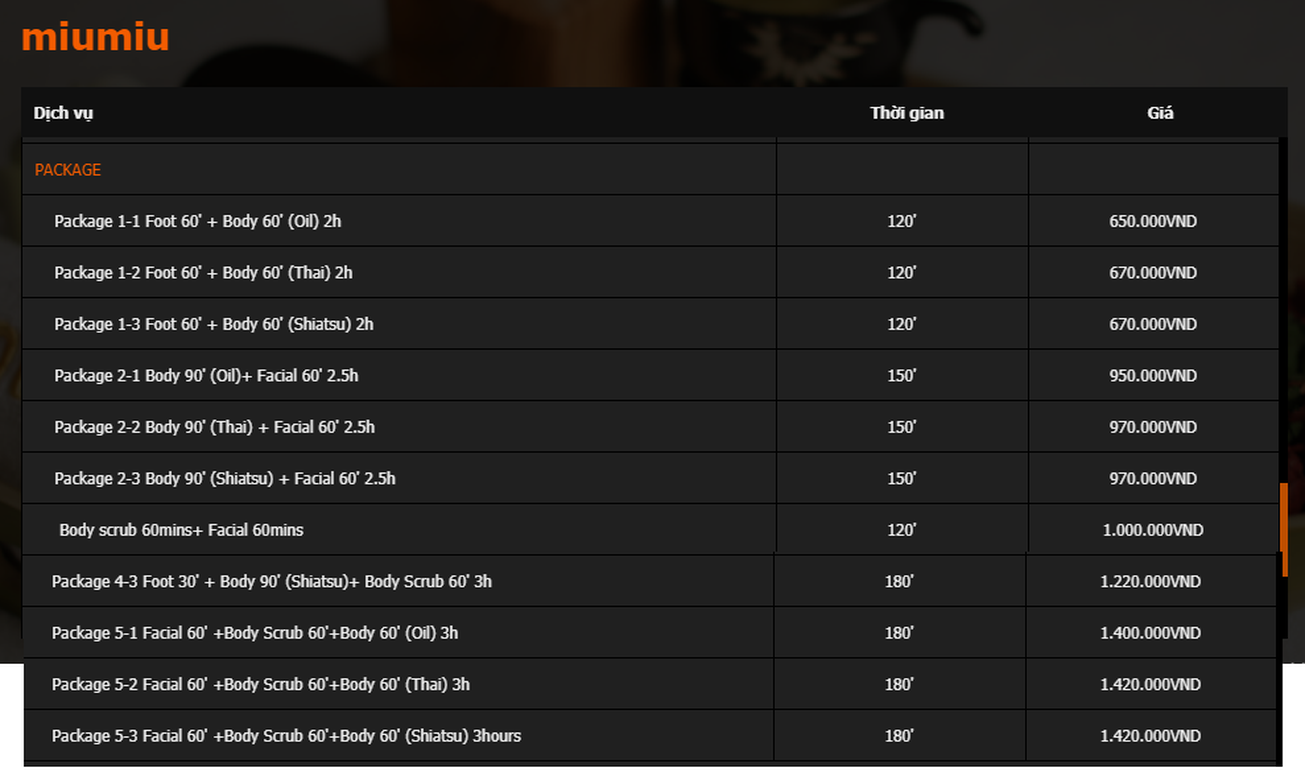Select Body scrub 60mins + Facial 60mins row
1305x772 pixels.
[650, 530]
